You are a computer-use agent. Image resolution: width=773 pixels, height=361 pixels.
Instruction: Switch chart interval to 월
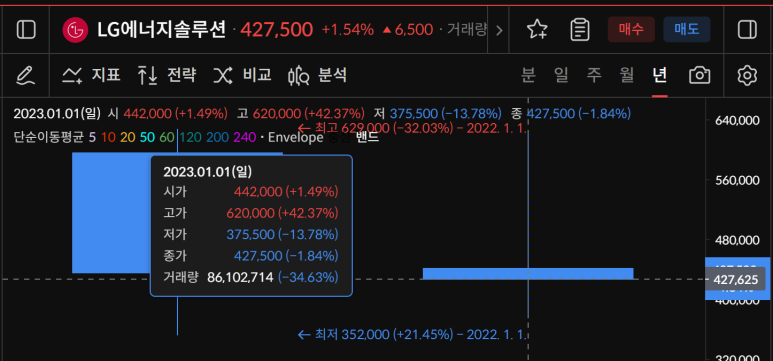[x=627, y=75]
